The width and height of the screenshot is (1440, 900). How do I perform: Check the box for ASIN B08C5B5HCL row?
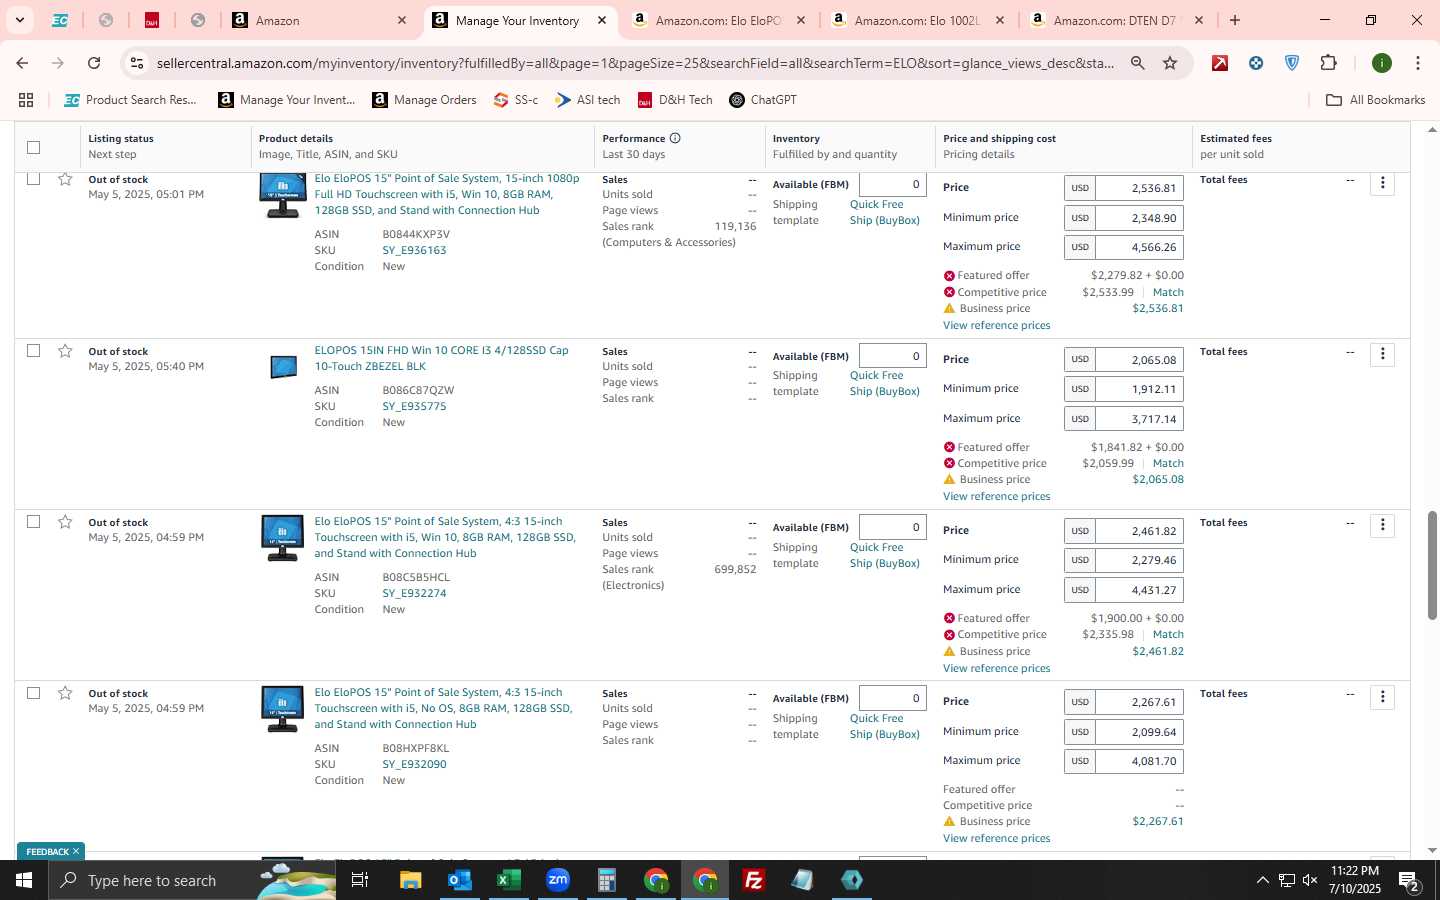[x=33, y=522]
